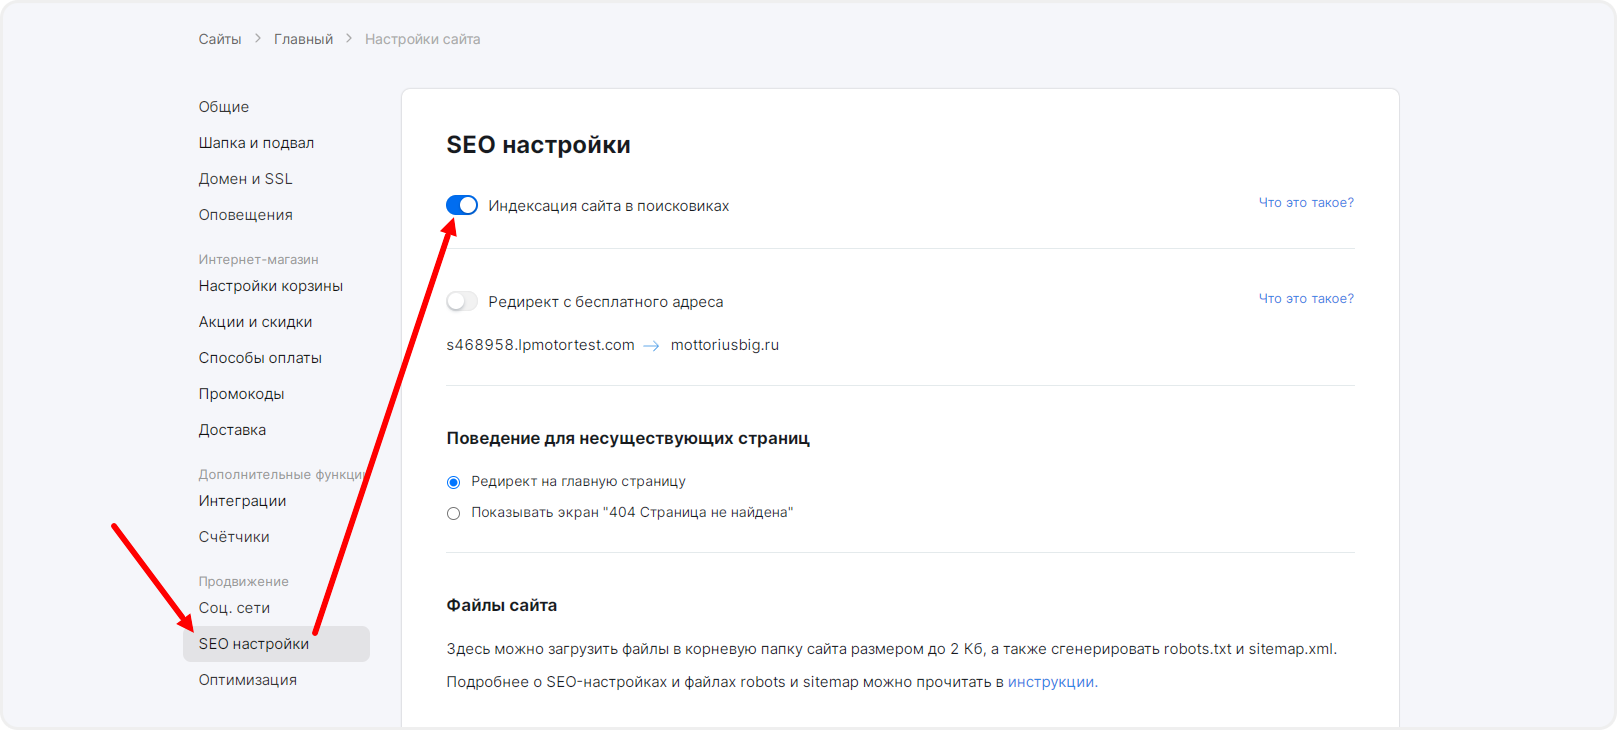Screen dimensions: 1617x730
Task: Open "Настройки корзины" in sidebar
Action: click(x=270, y=286)
